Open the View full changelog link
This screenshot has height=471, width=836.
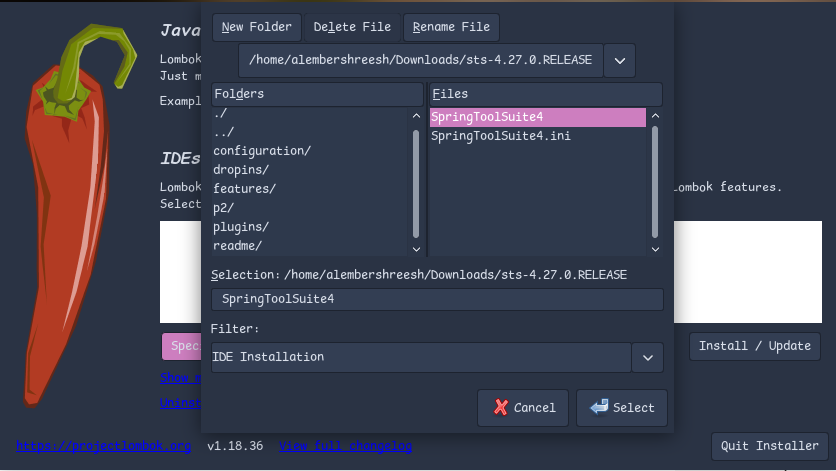tap(345, 446)
